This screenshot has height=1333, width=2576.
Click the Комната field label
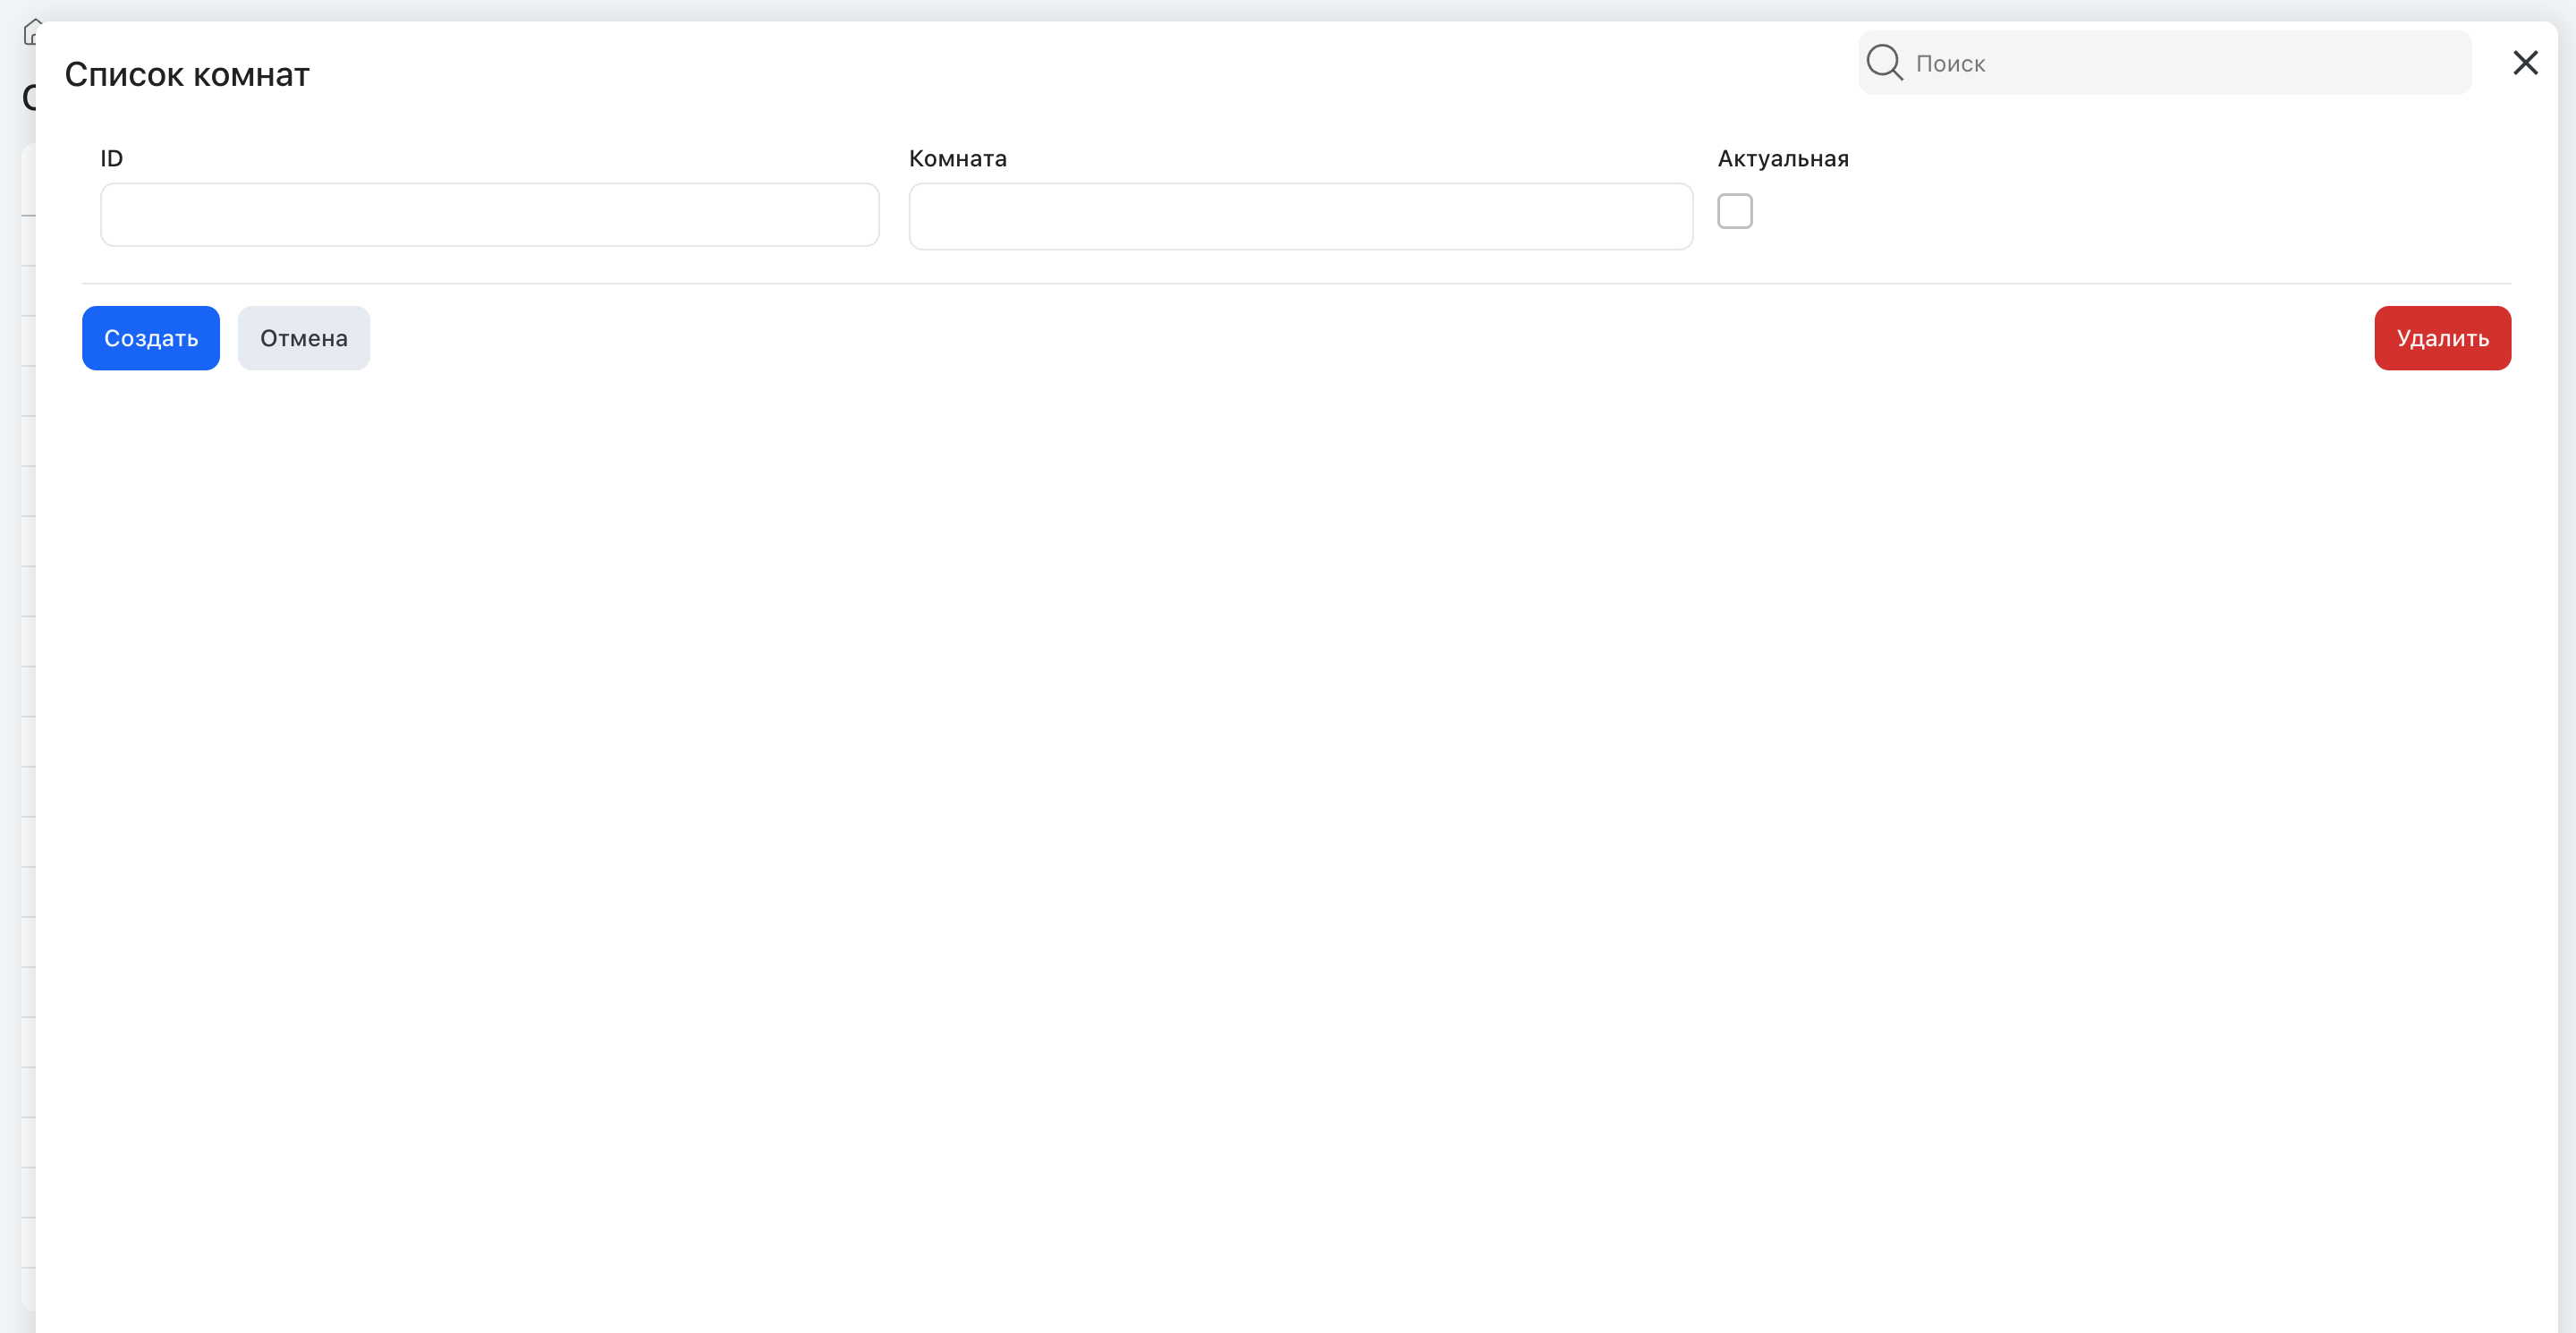pyautogui.click(x=957, y=159)
